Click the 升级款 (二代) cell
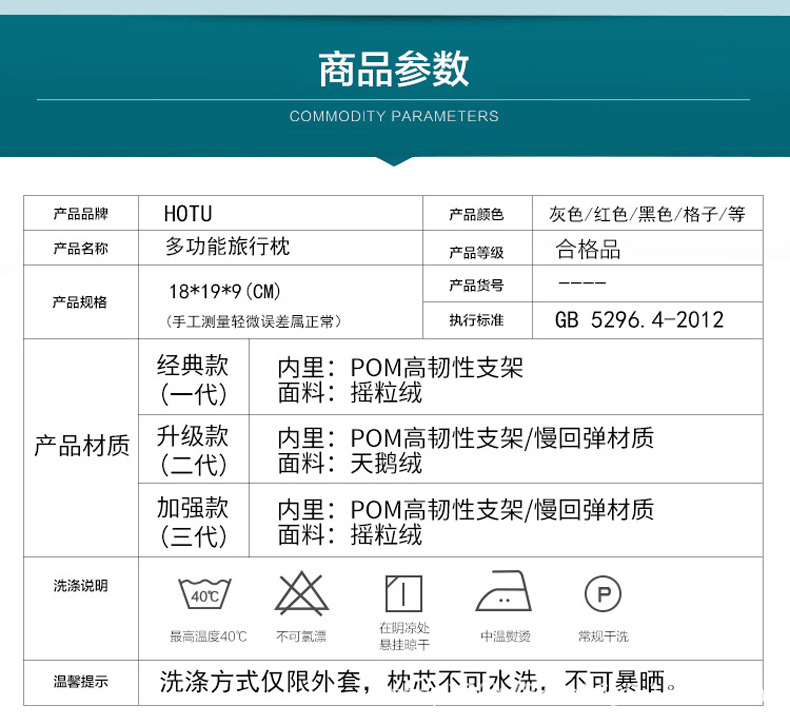The image size is (790, 725). pyautogui.click(x=193, y=449)
